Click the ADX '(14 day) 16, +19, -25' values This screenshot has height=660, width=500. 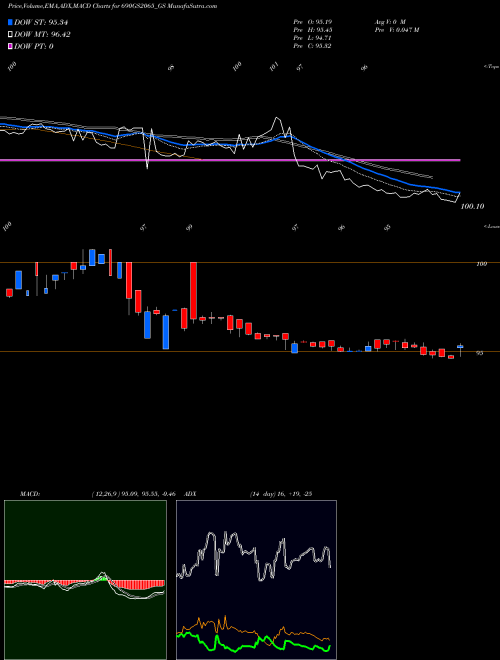pos(280,494)
